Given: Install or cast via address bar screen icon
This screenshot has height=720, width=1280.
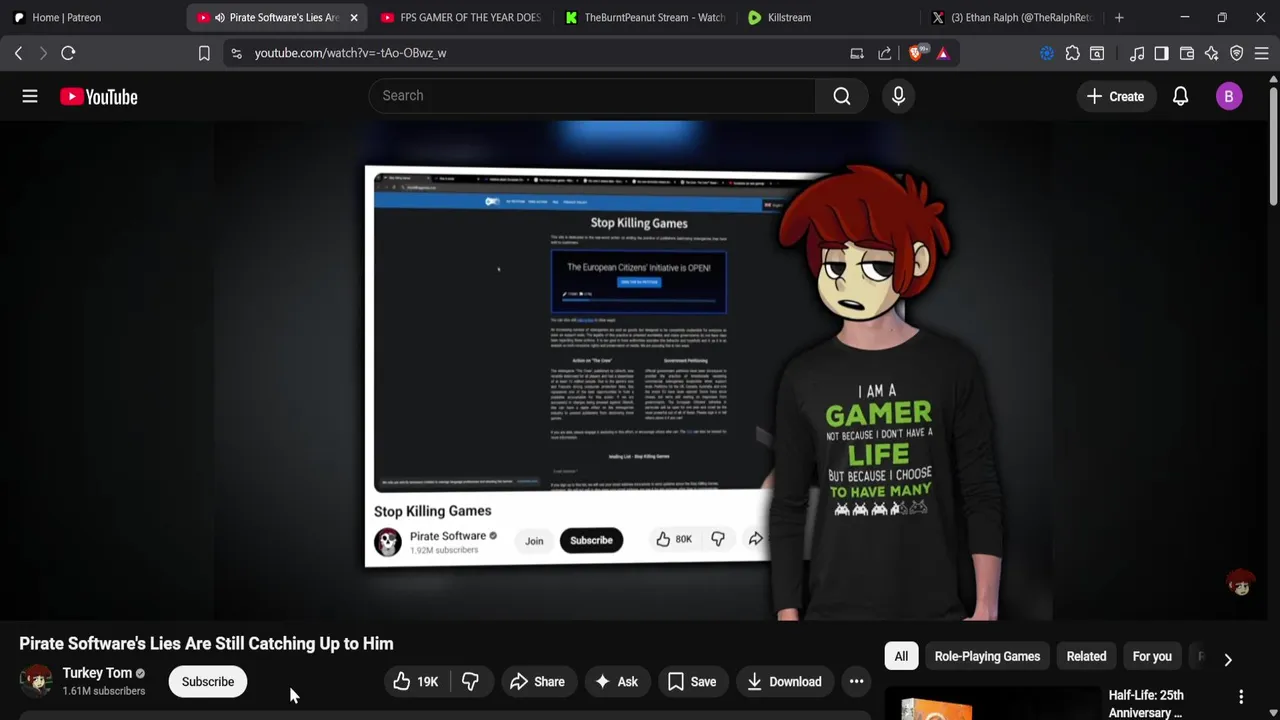Looking at the screenshot, I should click(x=857, y=53).
